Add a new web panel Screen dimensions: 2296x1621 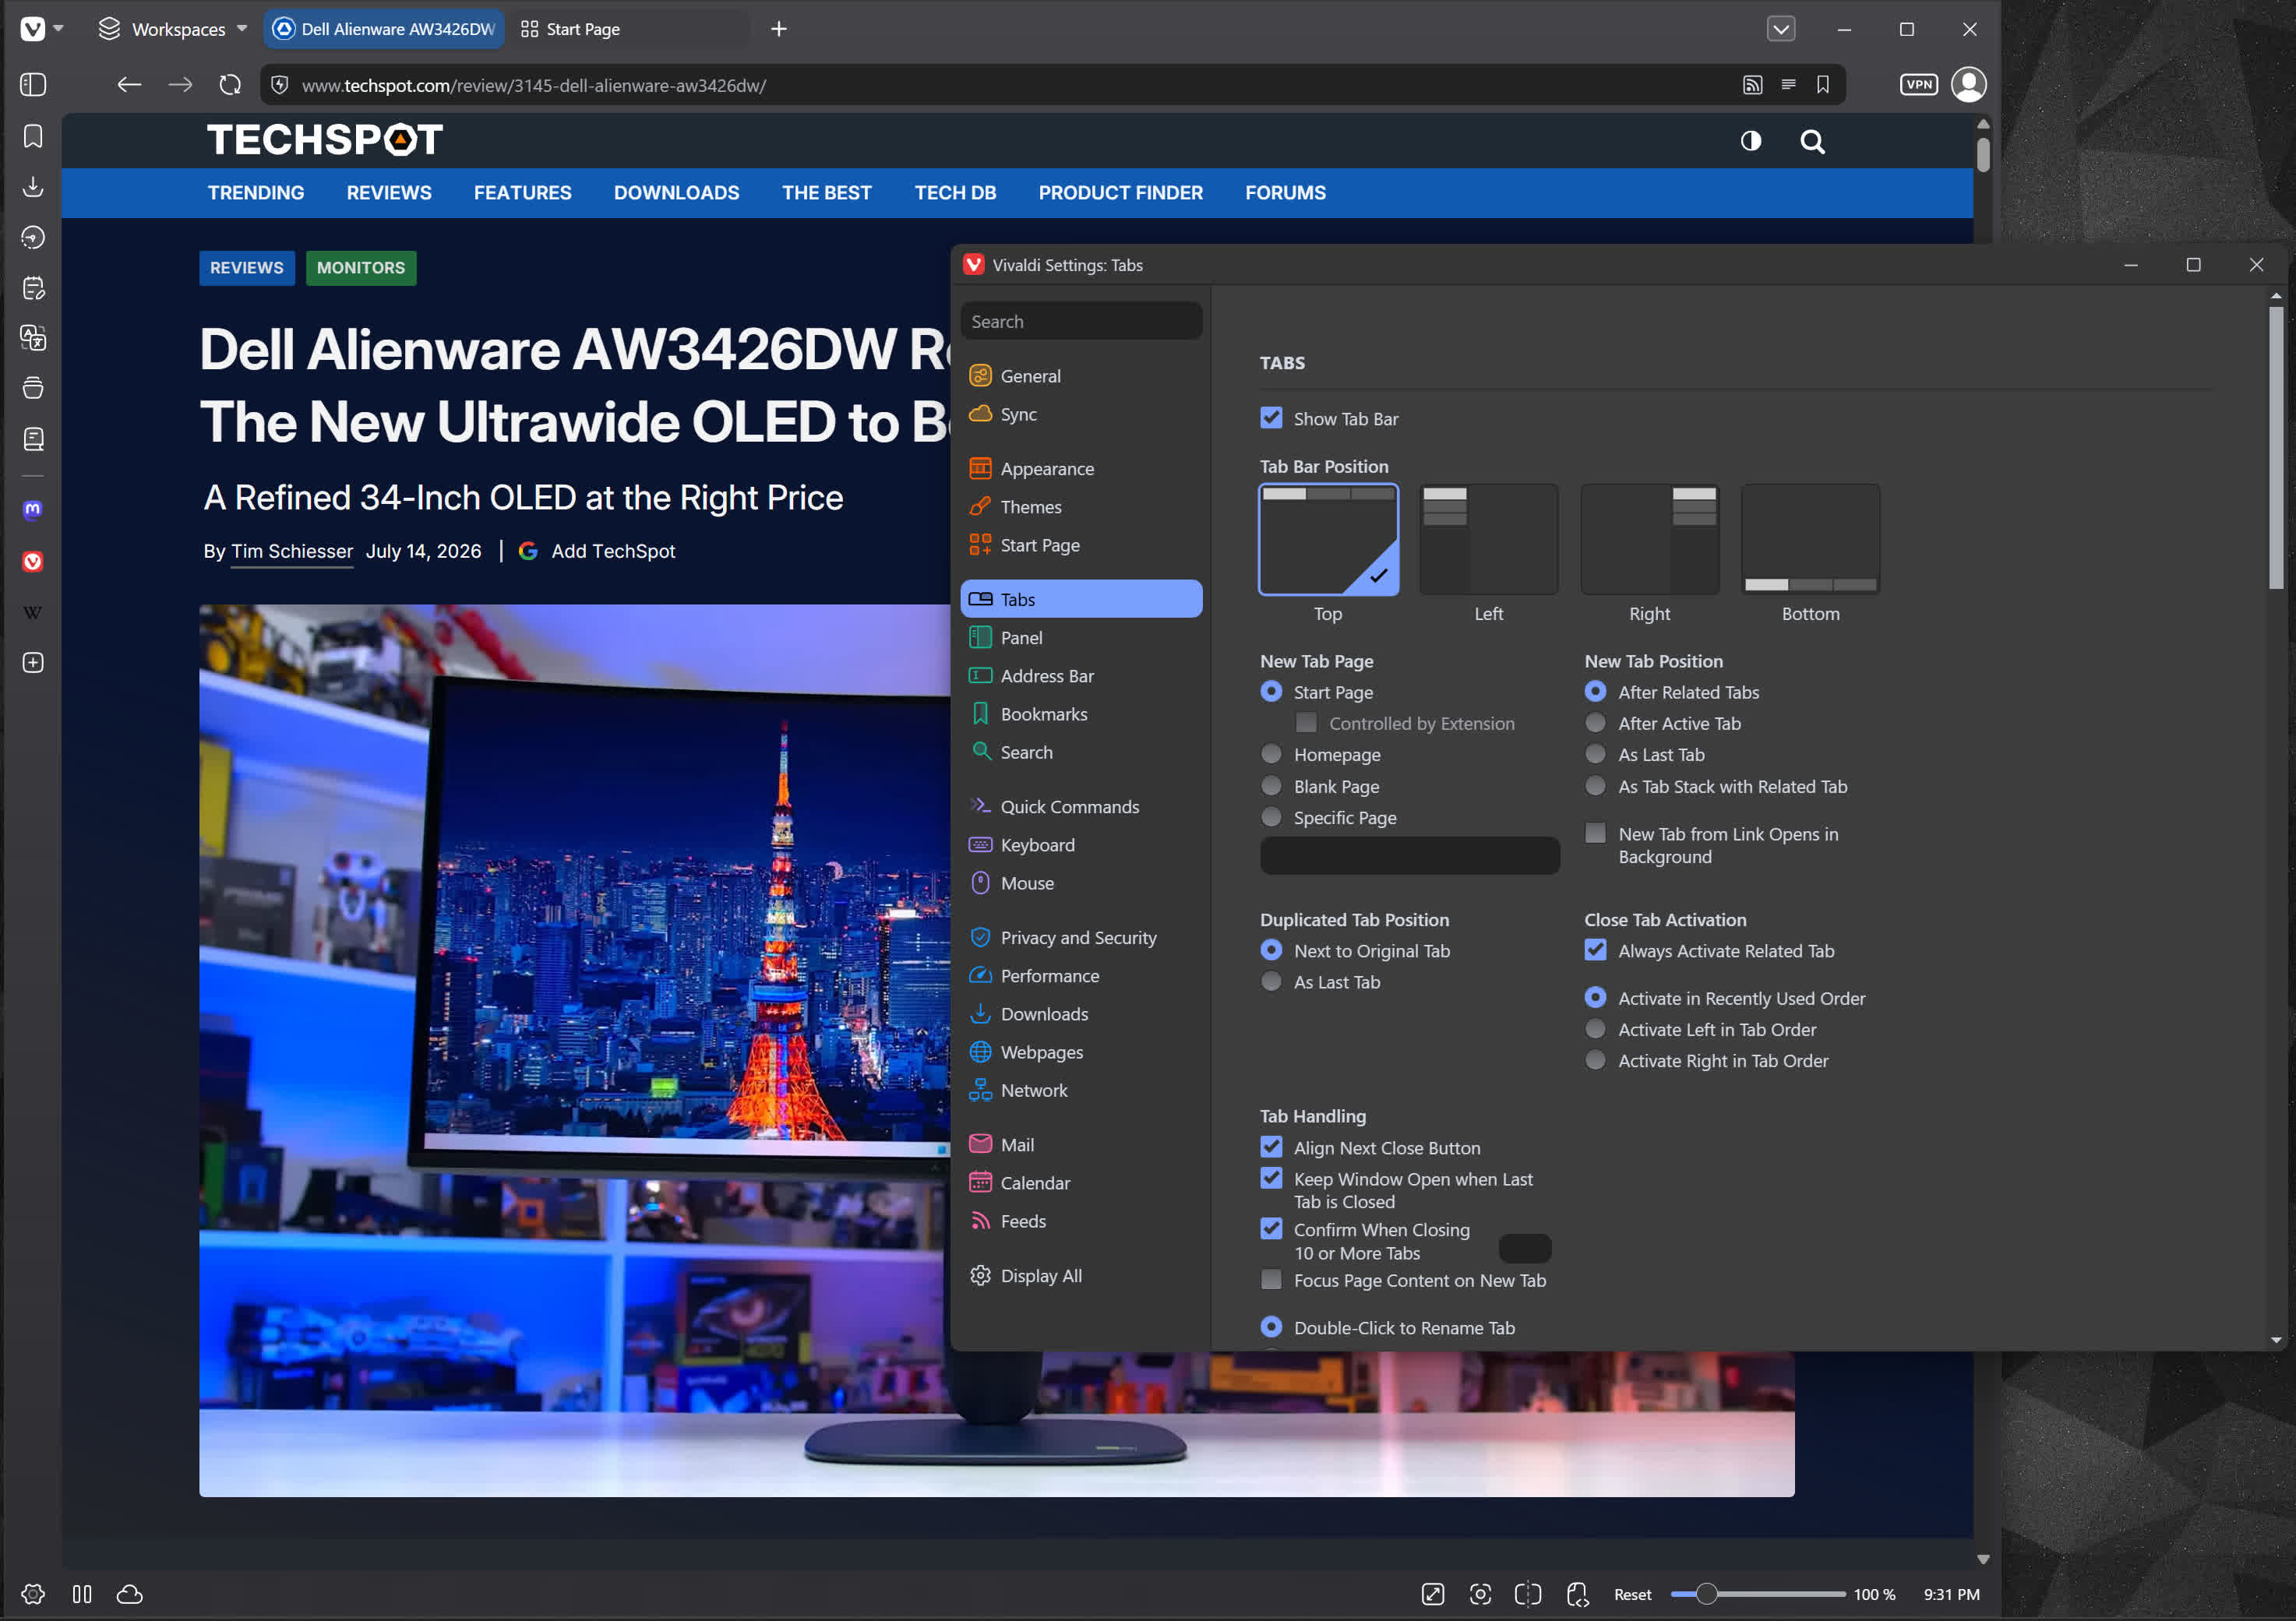33,663
